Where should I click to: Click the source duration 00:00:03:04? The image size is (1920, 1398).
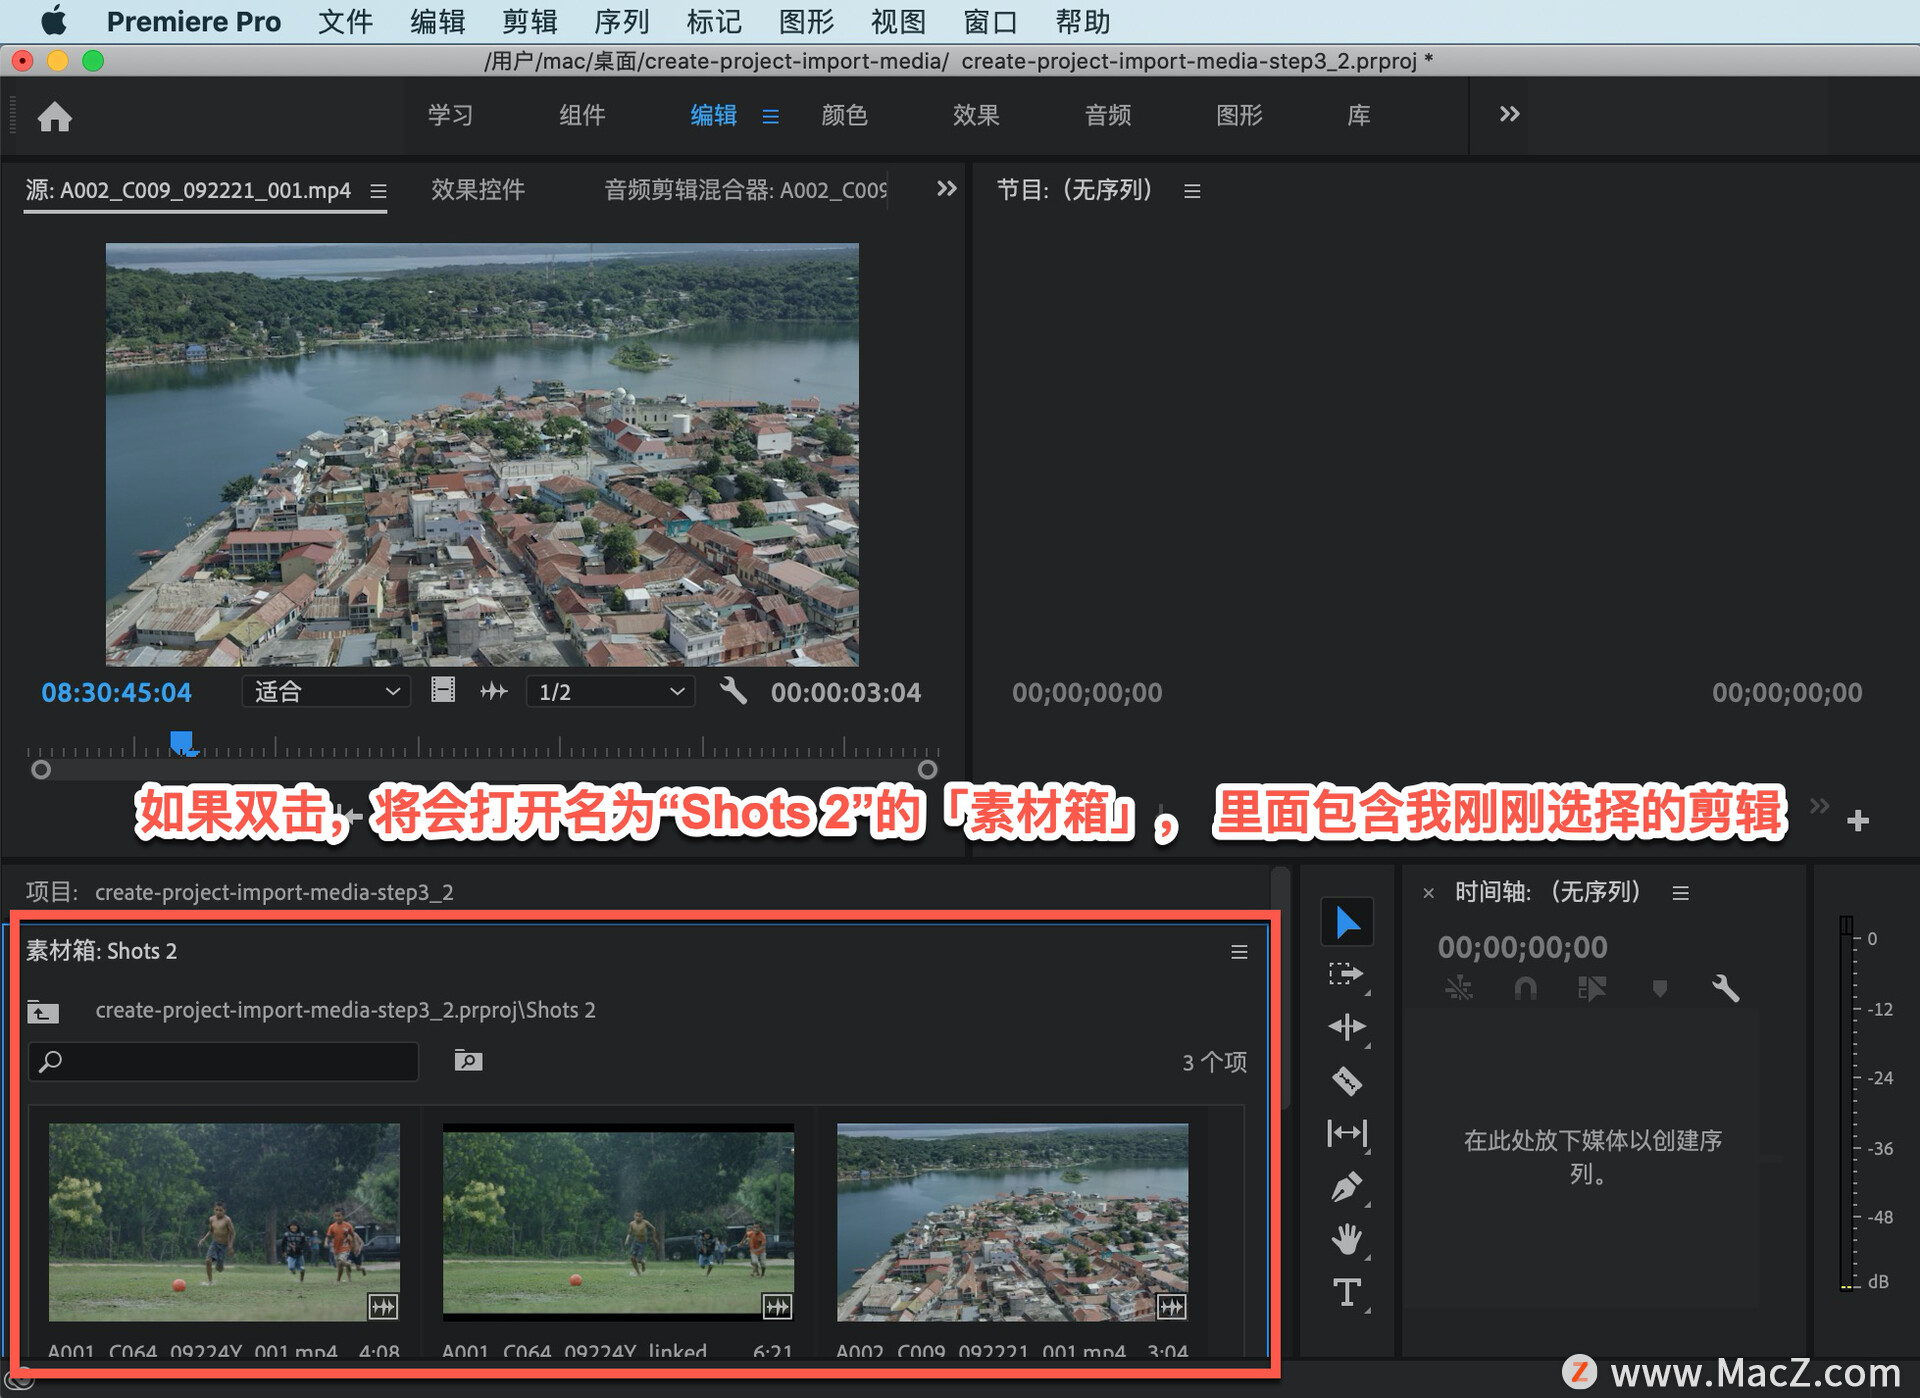[846, 692]
